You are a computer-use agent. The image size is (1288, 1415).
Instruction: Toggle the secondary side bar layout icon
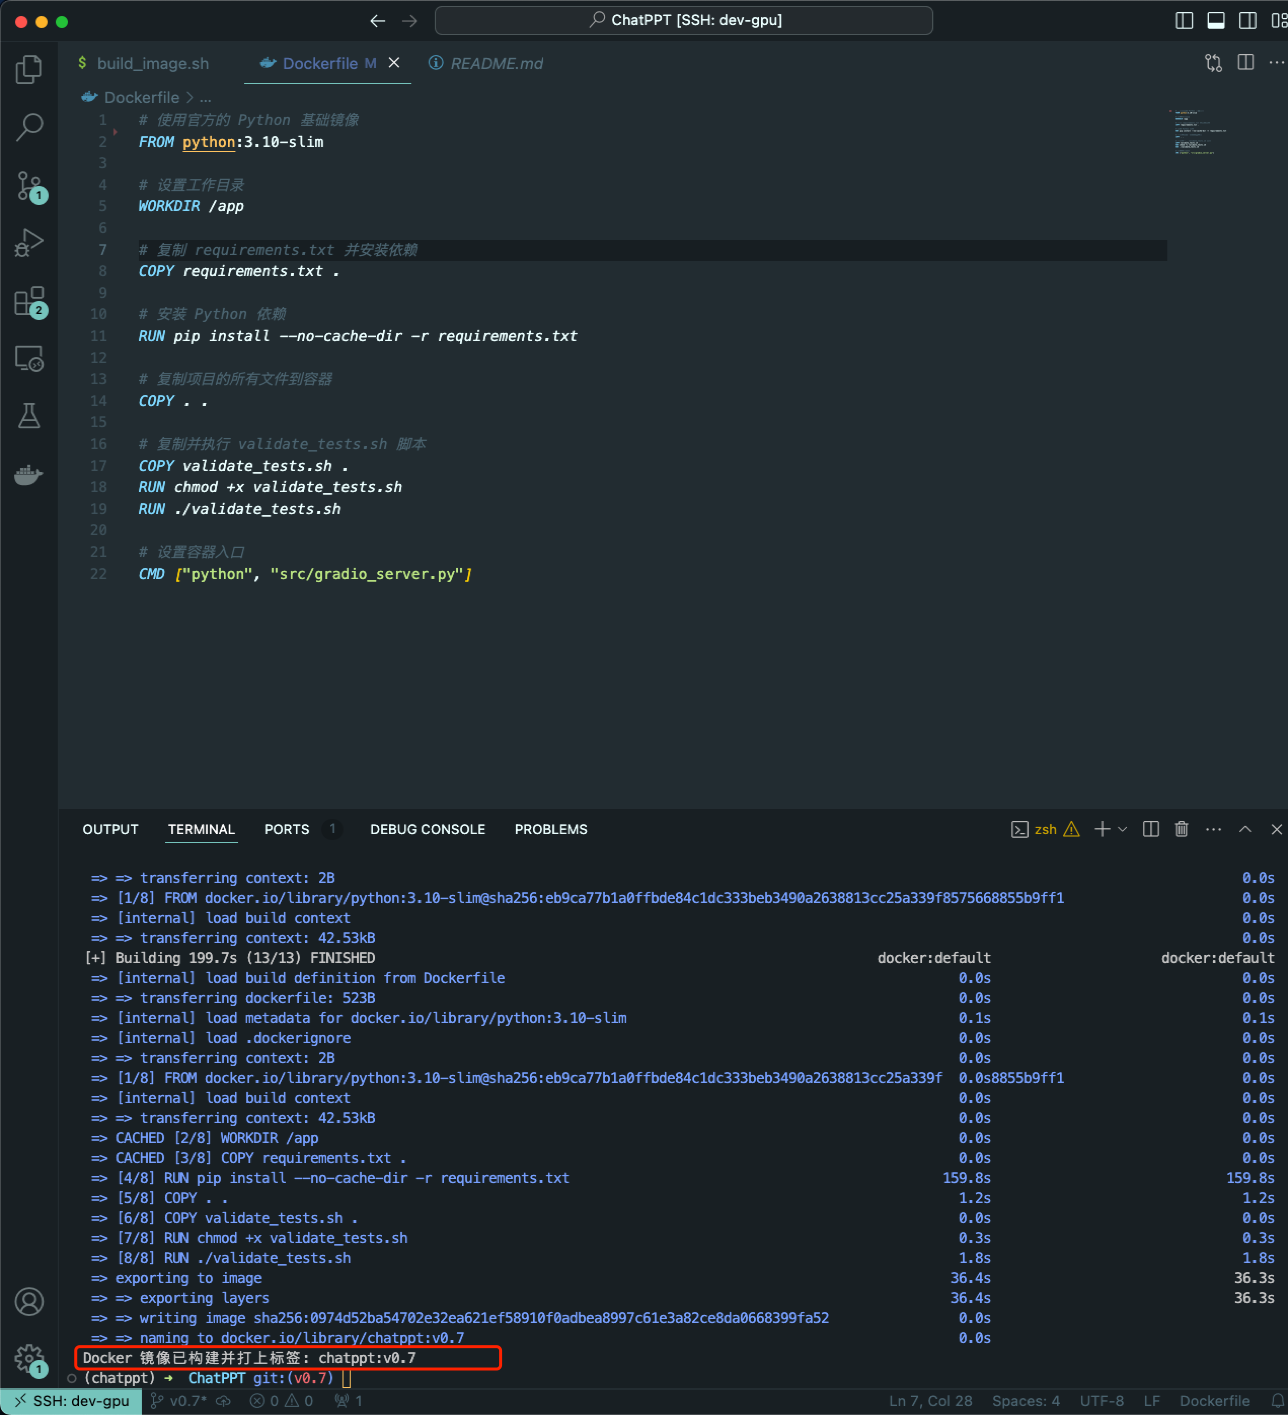[x=1248, y=20]
